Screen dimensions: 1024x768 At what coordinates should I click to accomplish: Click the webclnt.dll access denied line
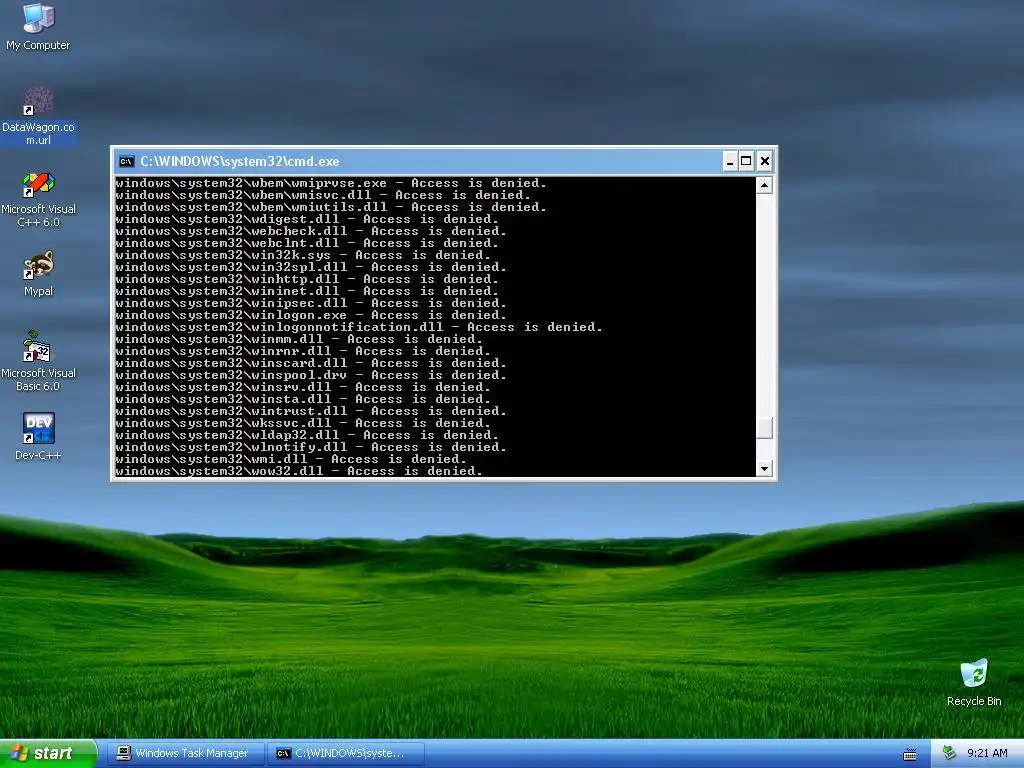[307, 243]
